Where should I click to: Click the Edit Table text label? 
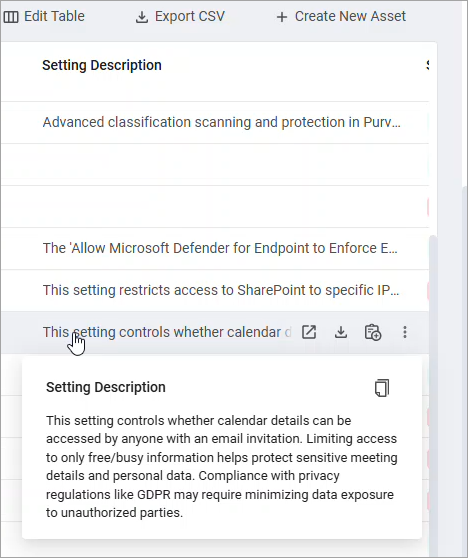[x=54, y=16]
